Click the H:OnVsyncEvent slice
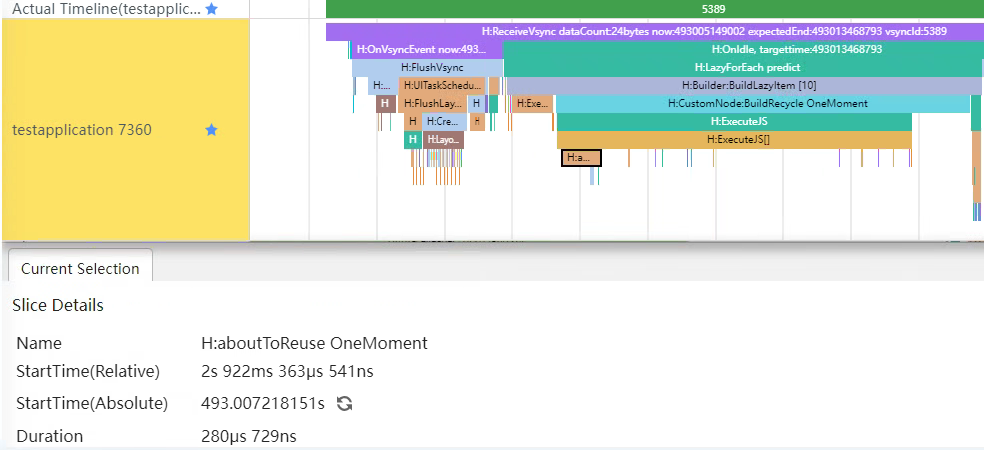The image size is (984, 450). coord(421,49)
